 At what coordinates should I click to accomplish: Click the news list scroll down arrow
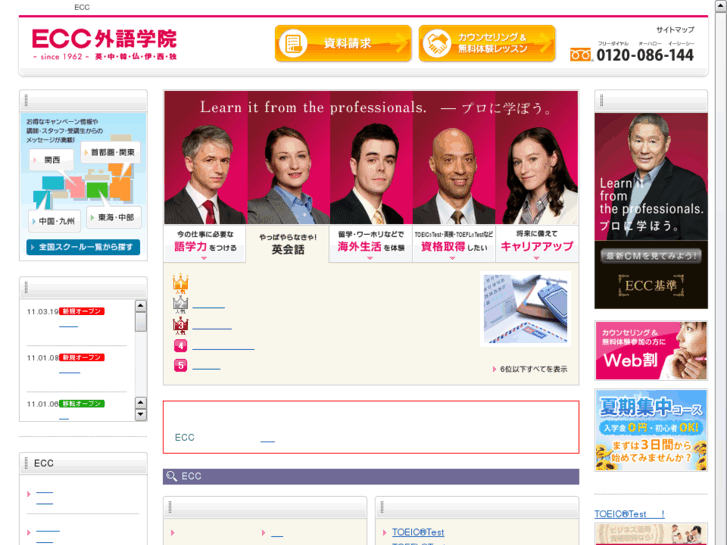141,415
